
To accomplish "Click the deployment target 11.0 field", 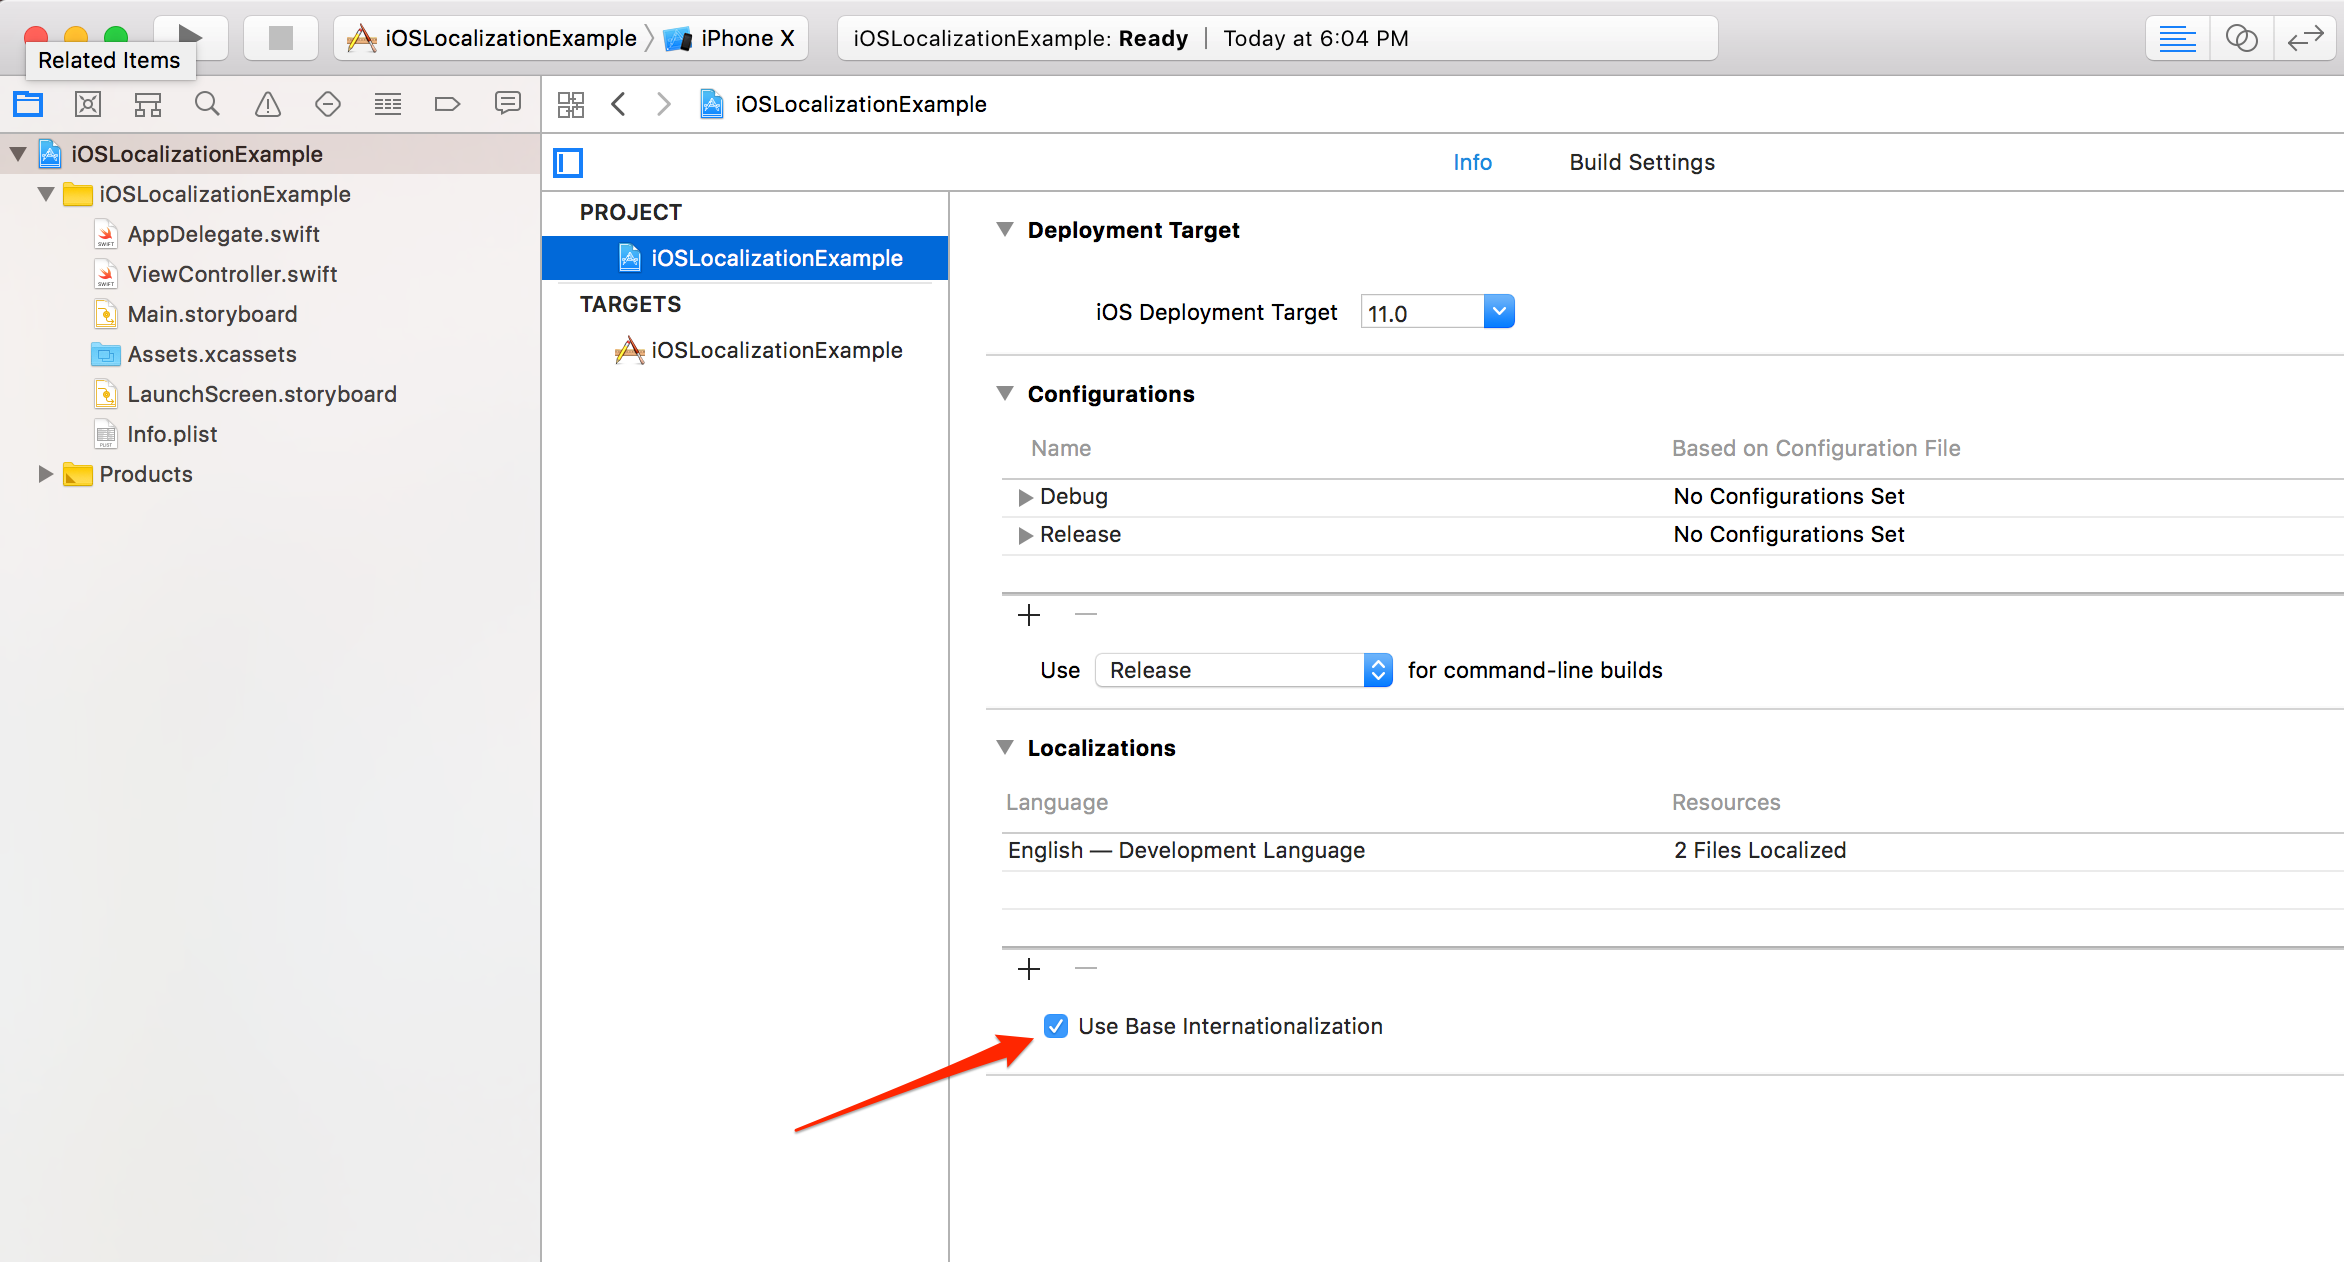I will pos(1423,313).
